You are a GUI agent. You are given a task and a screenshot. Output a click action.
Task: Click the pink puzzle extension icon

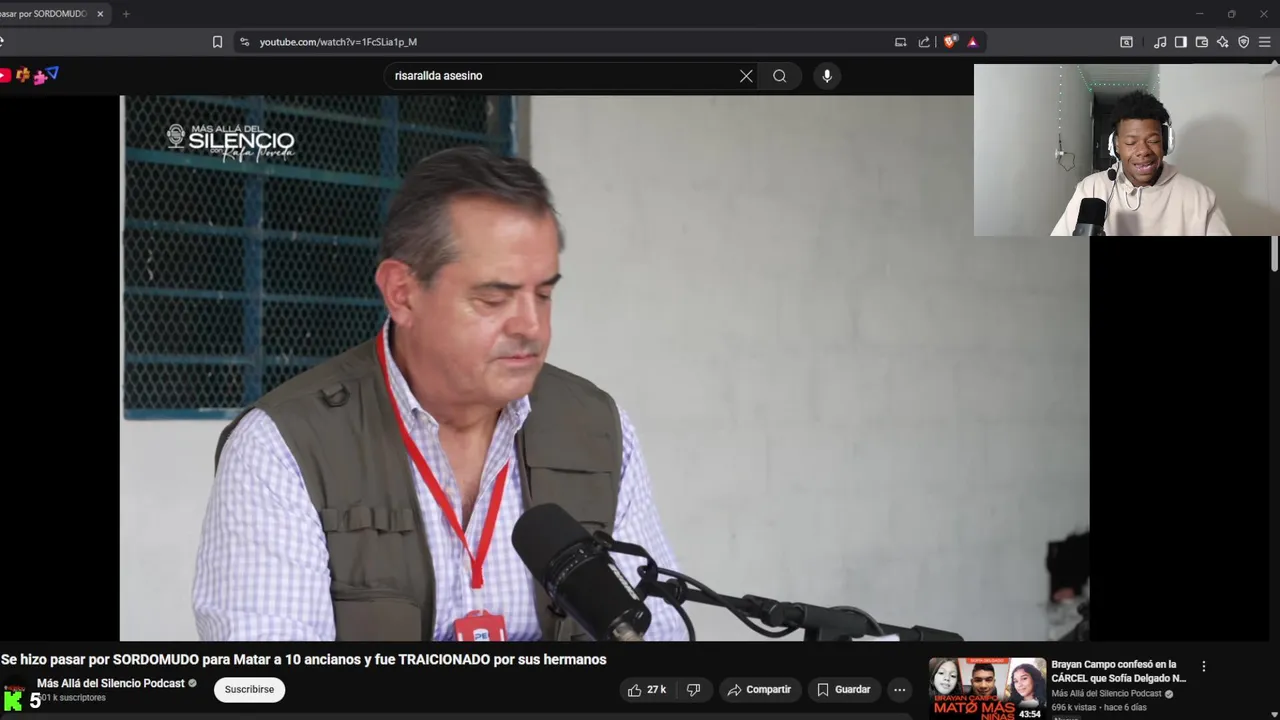click(x=39, y=76)
